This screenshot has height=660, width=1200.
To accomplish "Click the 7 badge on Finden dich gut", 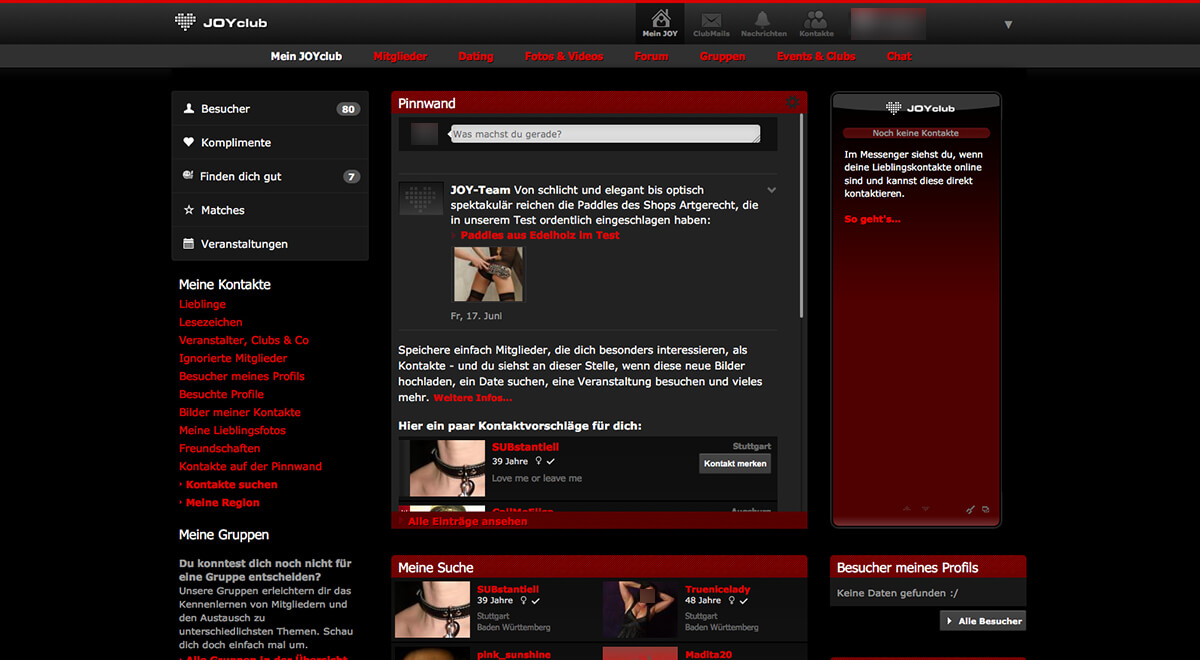I will click(x=351, y=177).
